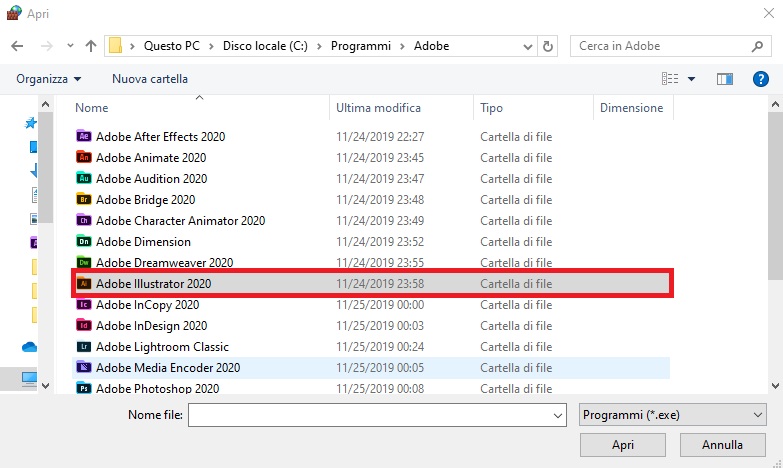Navigate to Disco locale (C:) breadcrumb

pyautogui.click(x=265, y=46)
